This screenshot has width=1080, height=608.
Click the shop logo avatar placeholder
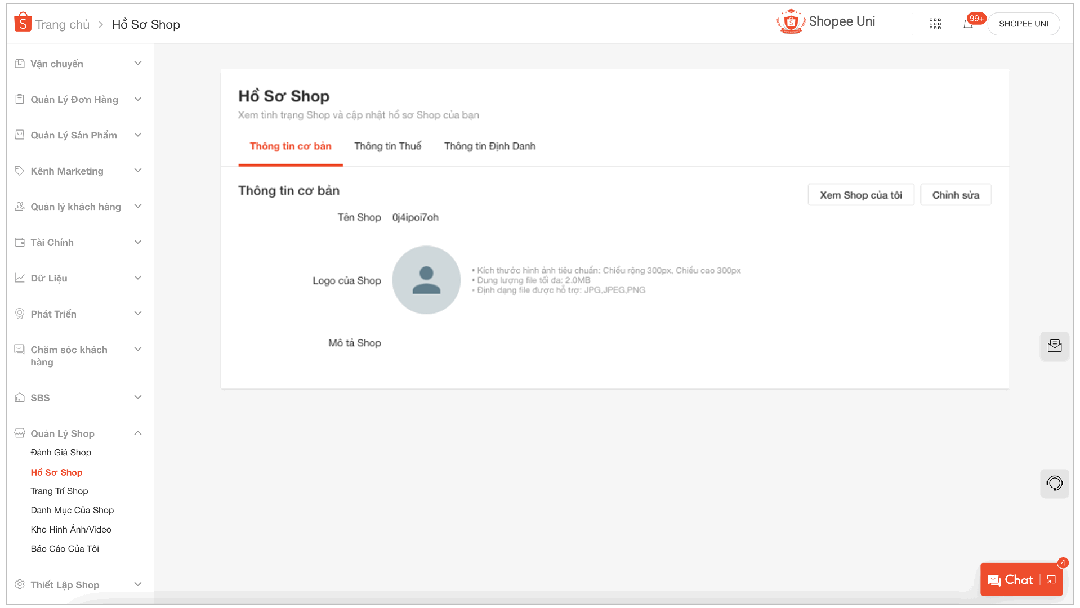[426, 281]
